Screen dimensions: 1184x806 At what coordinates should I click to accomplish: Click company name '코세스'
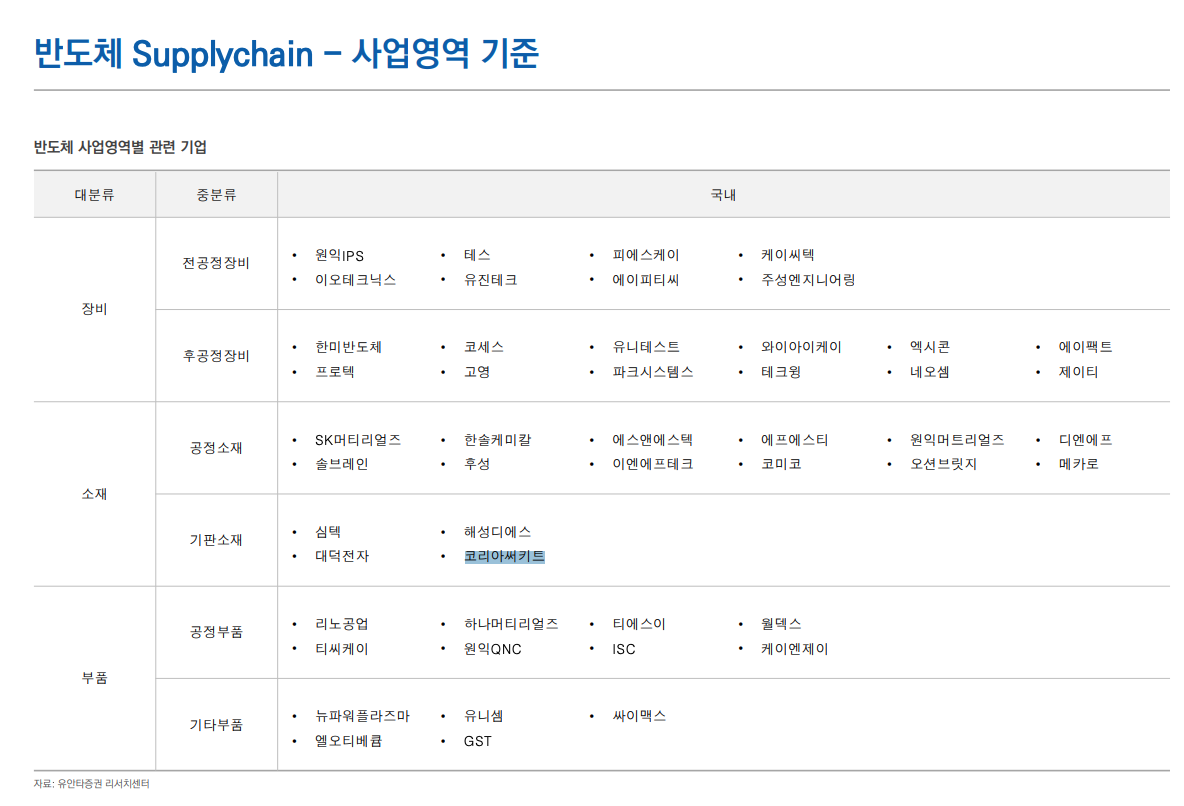pos(484,347)
